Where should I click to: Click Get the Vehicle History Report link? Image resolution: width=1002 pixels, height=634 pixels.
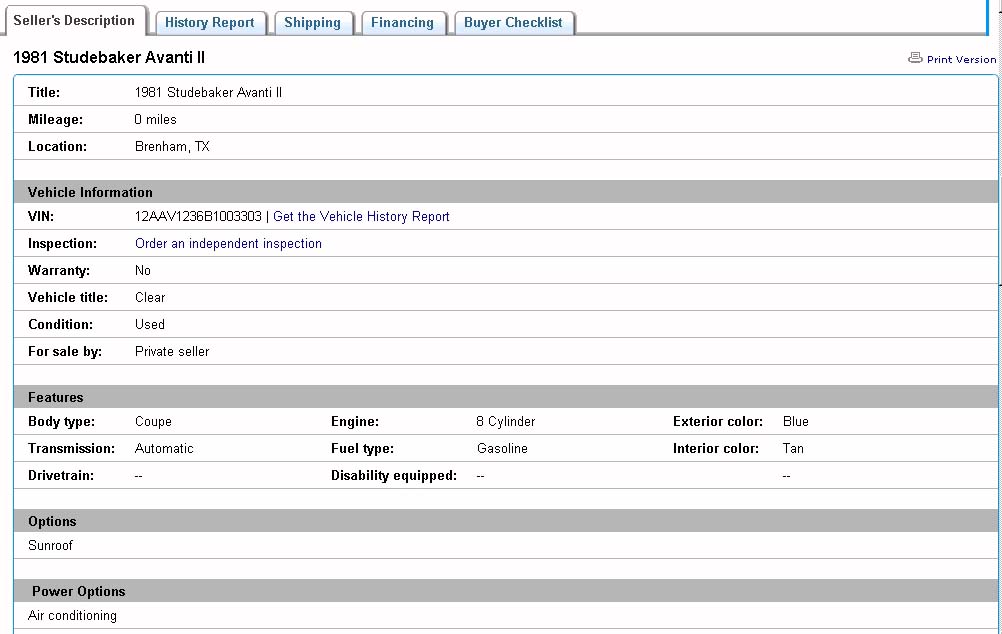[361, 217]
